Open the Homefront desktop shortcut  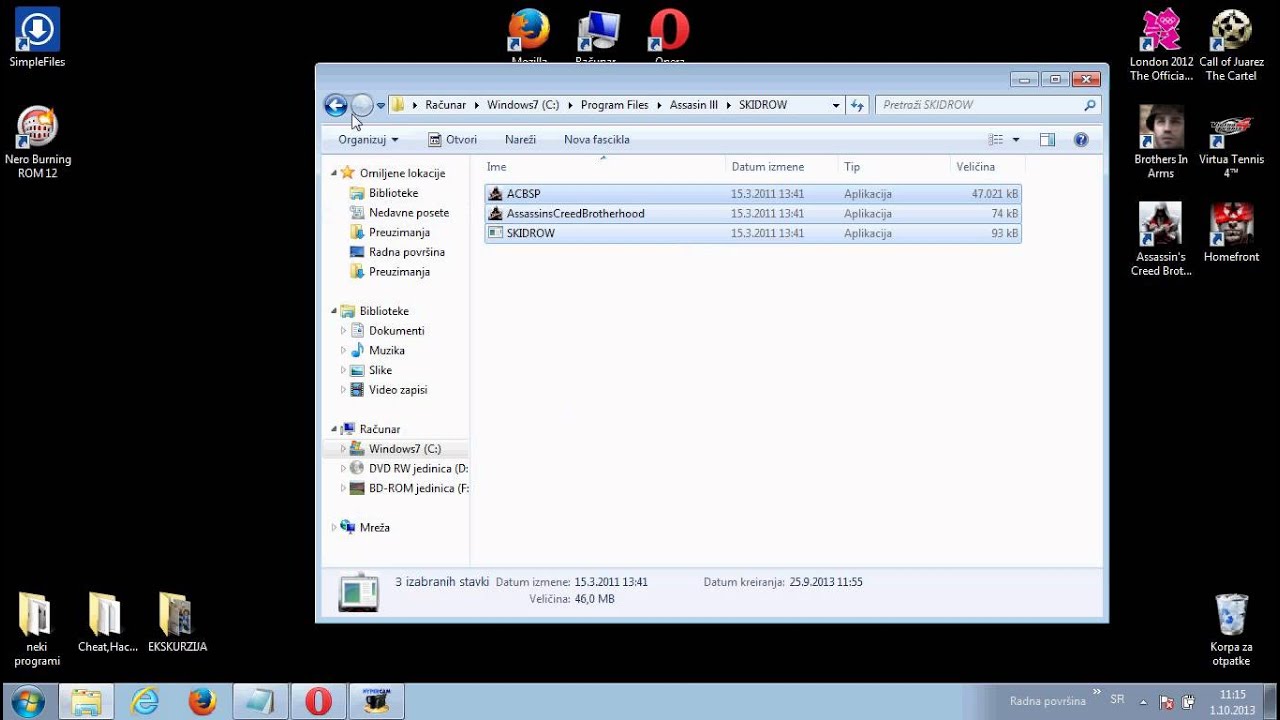point(1231,232)
